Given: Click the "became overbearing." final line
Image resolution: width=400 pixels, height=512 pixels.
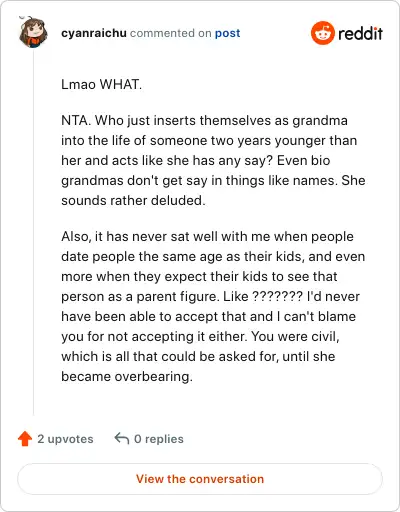Looking at the screenshot, I should (x=127, y=377).
